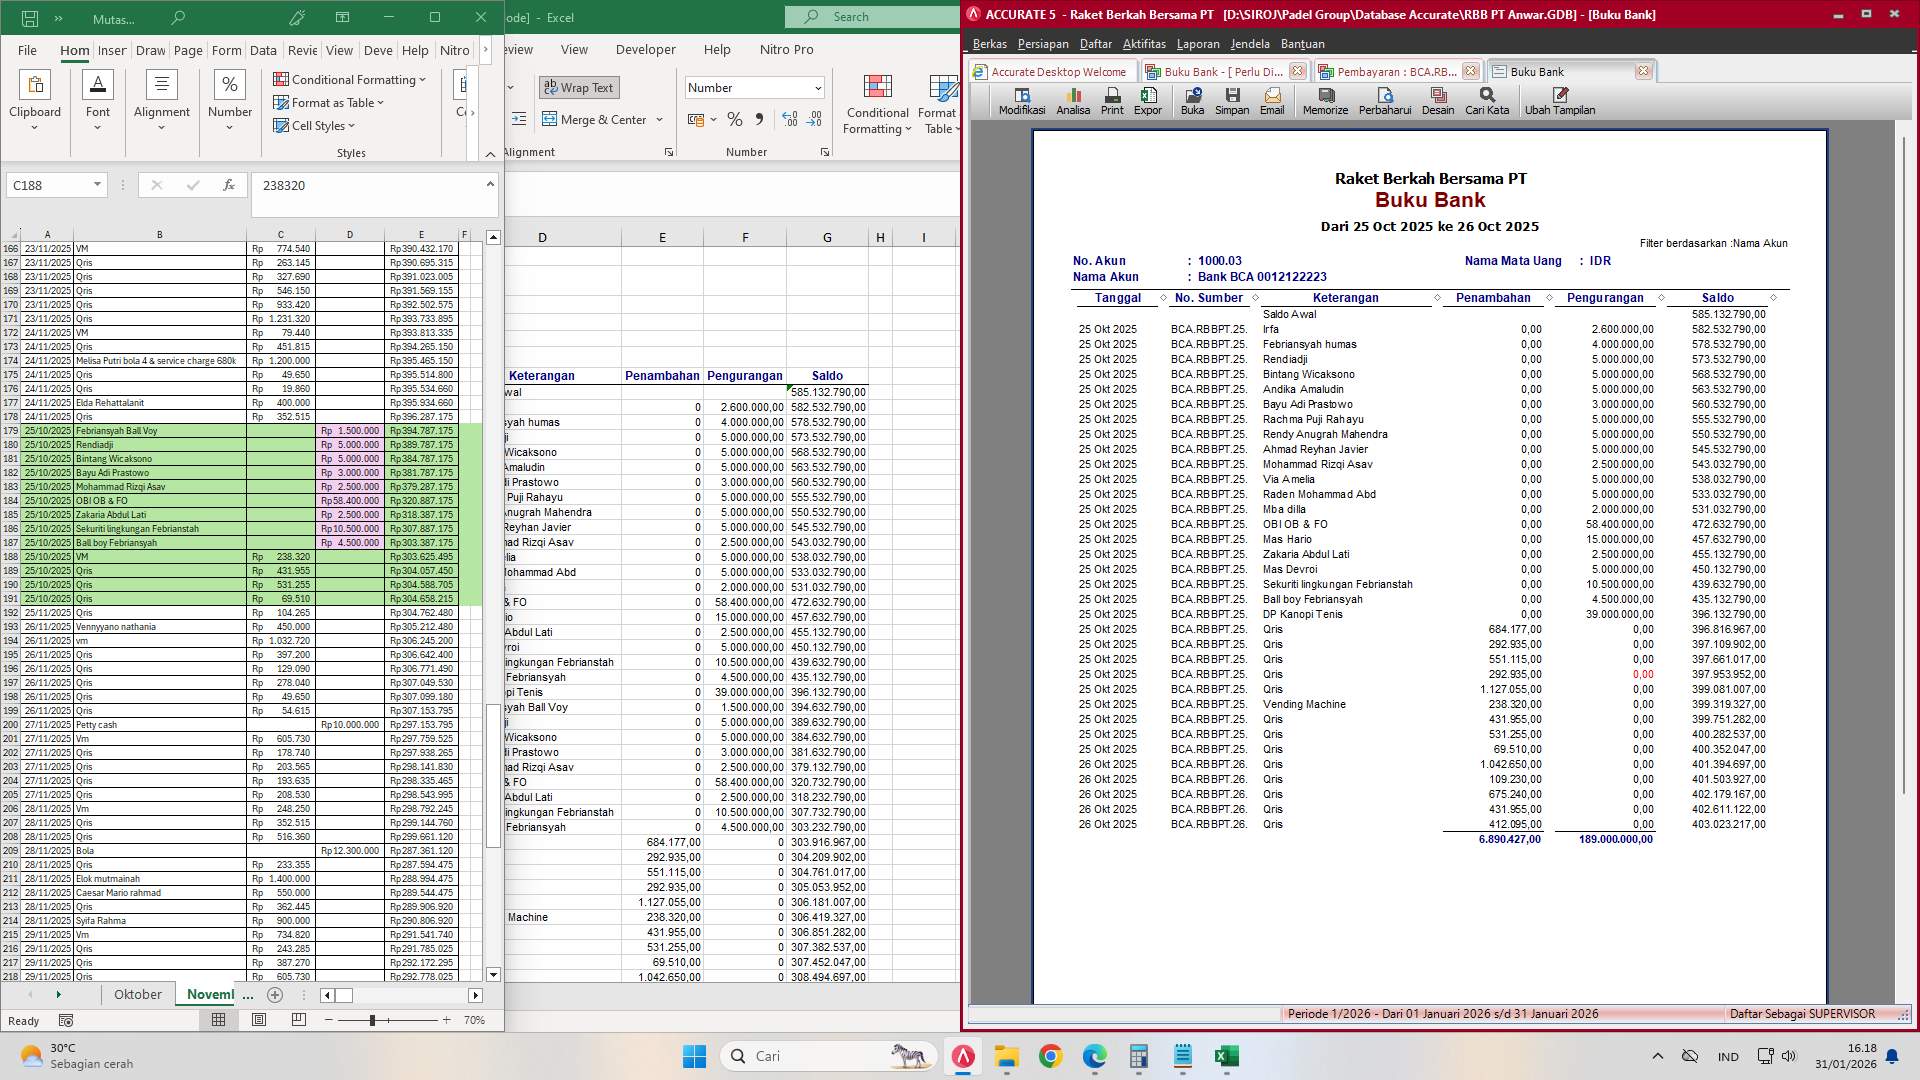Switch to the Oktober sheet tab
The width and height of the screenshot is (1920, 1080).
pos(137,994)
